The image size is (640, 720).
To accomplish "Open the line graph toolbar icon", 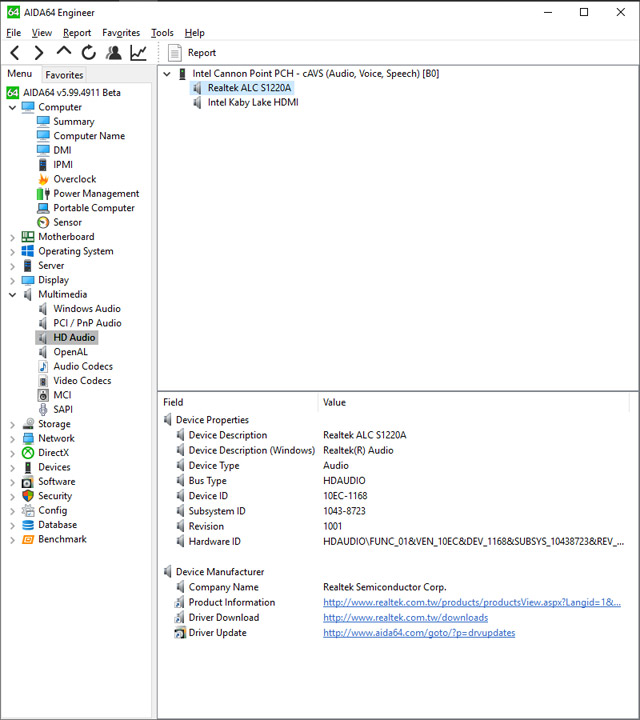I will tap(138, 53).
